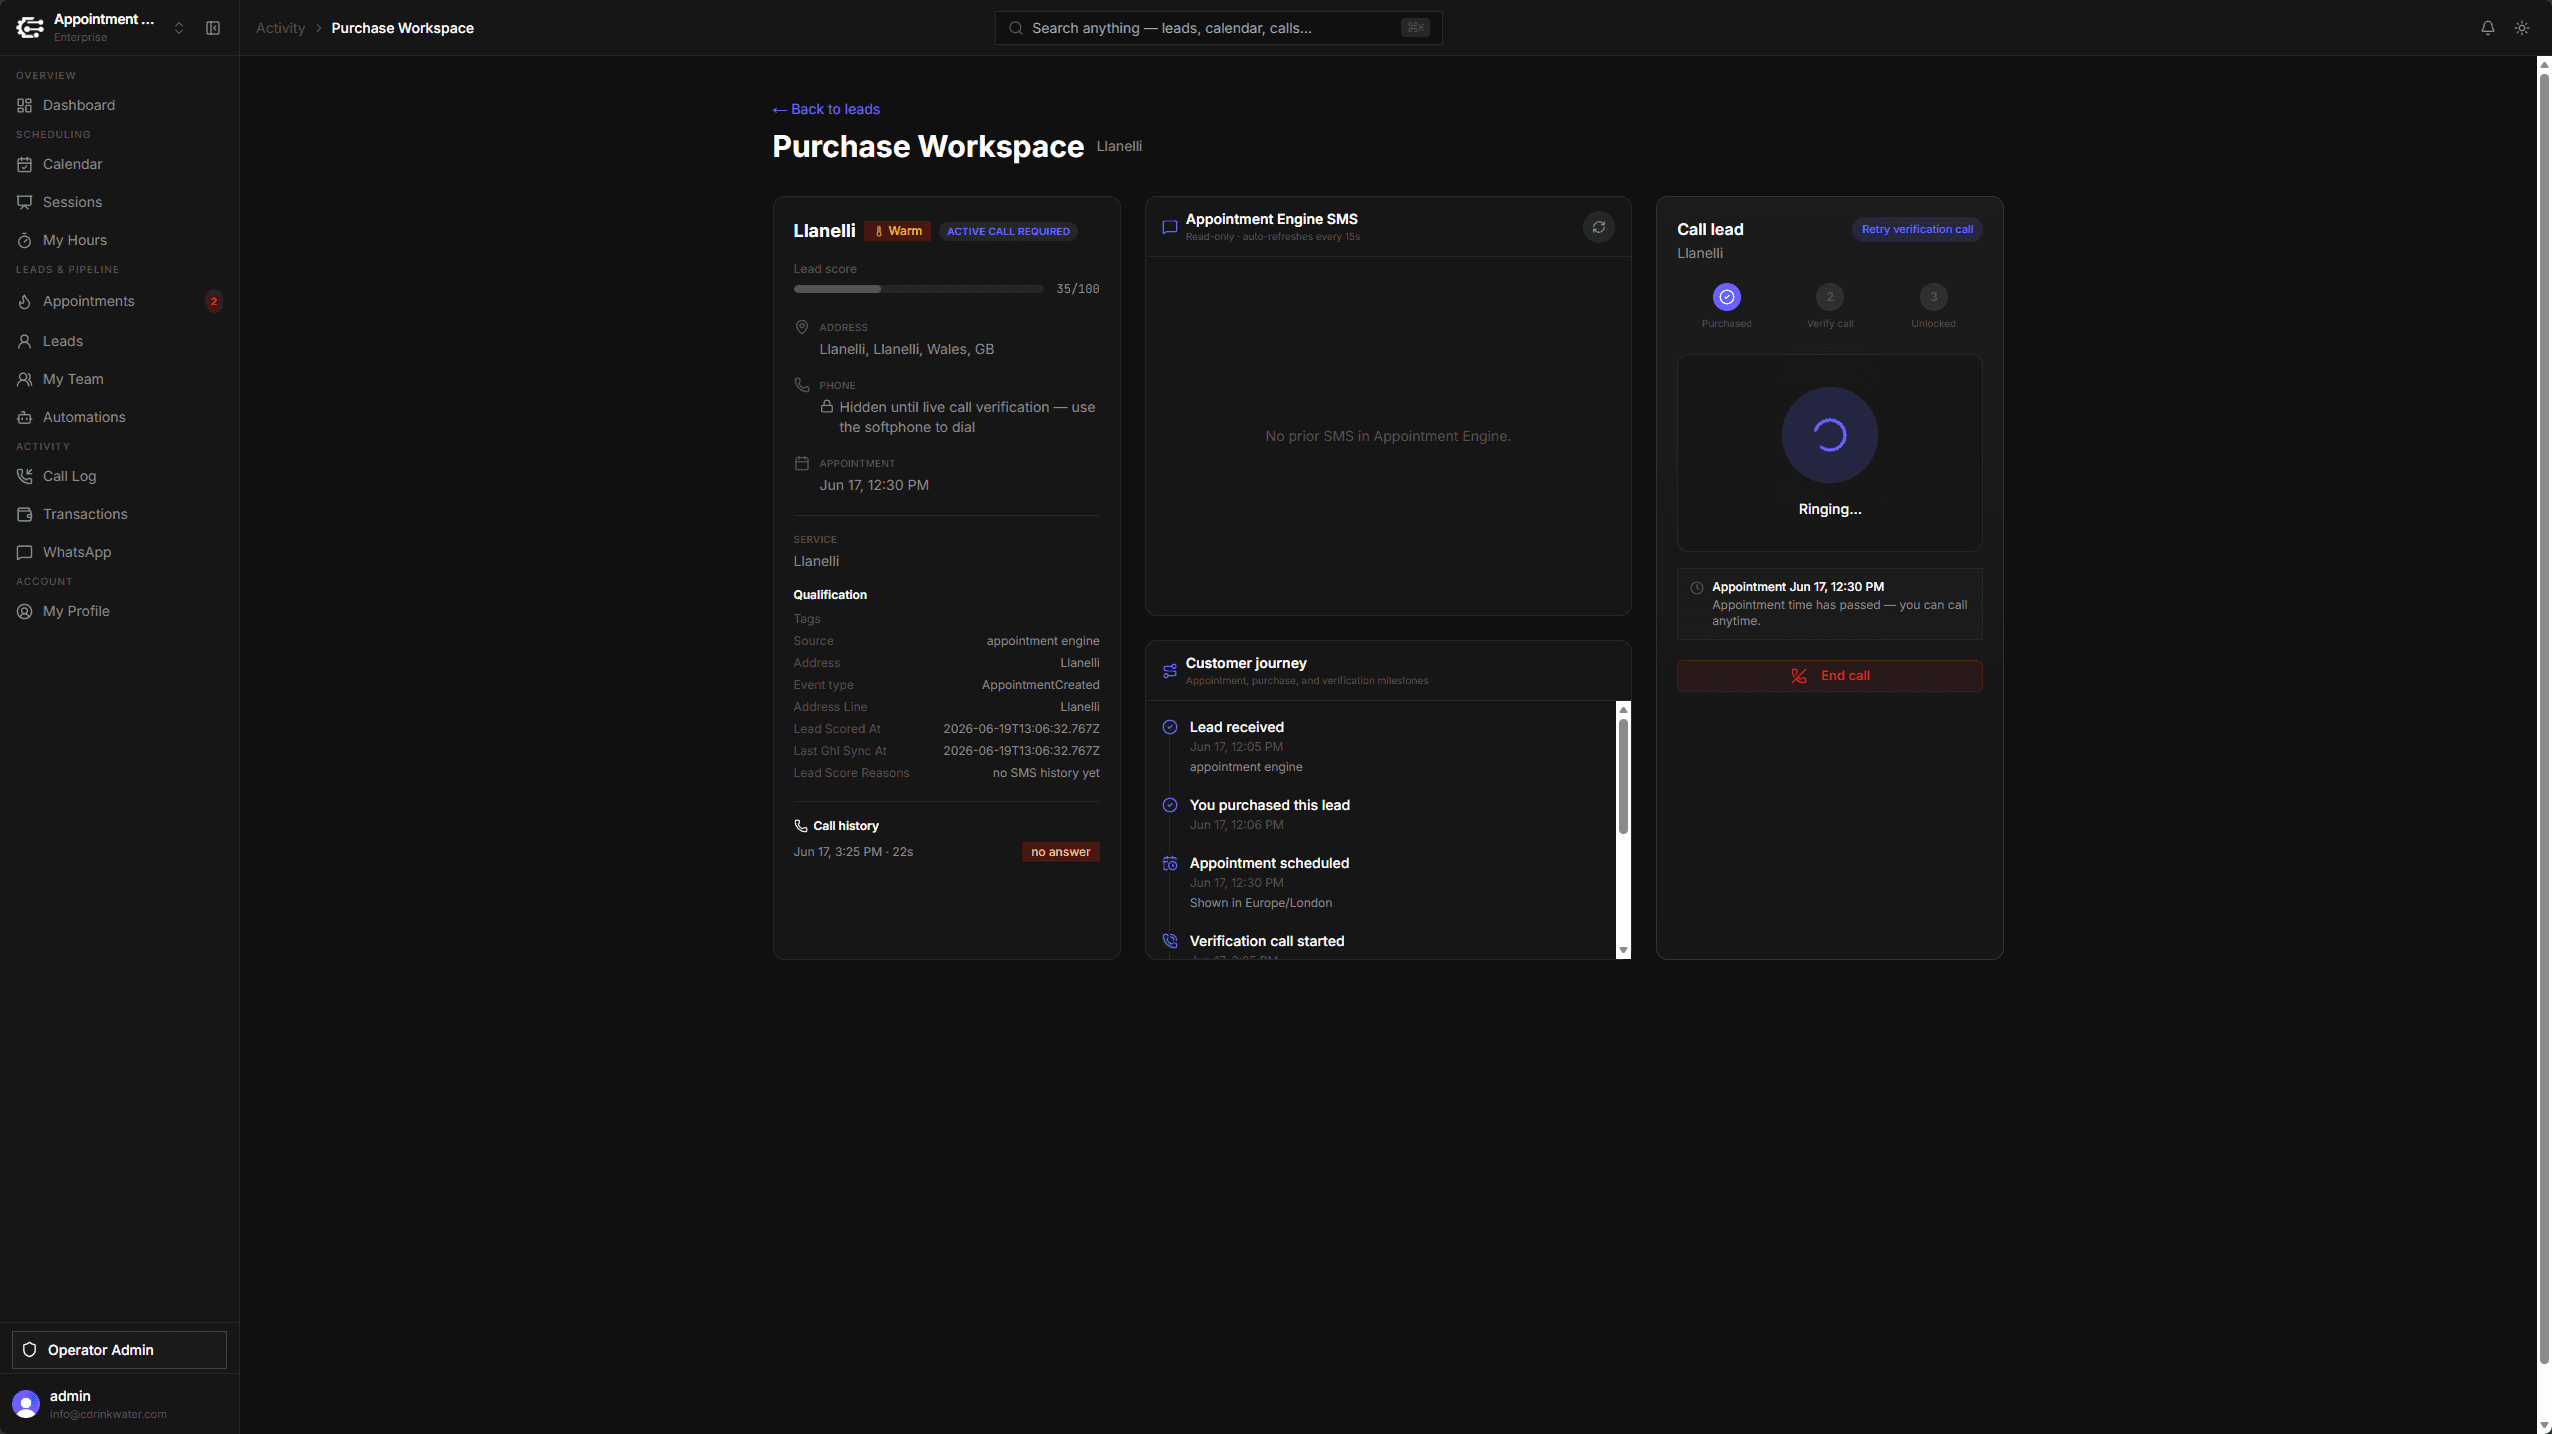2552x1434 pixels.
Task: Click the Appointment scheduled milestone
Action: [x=1269, y=863]
